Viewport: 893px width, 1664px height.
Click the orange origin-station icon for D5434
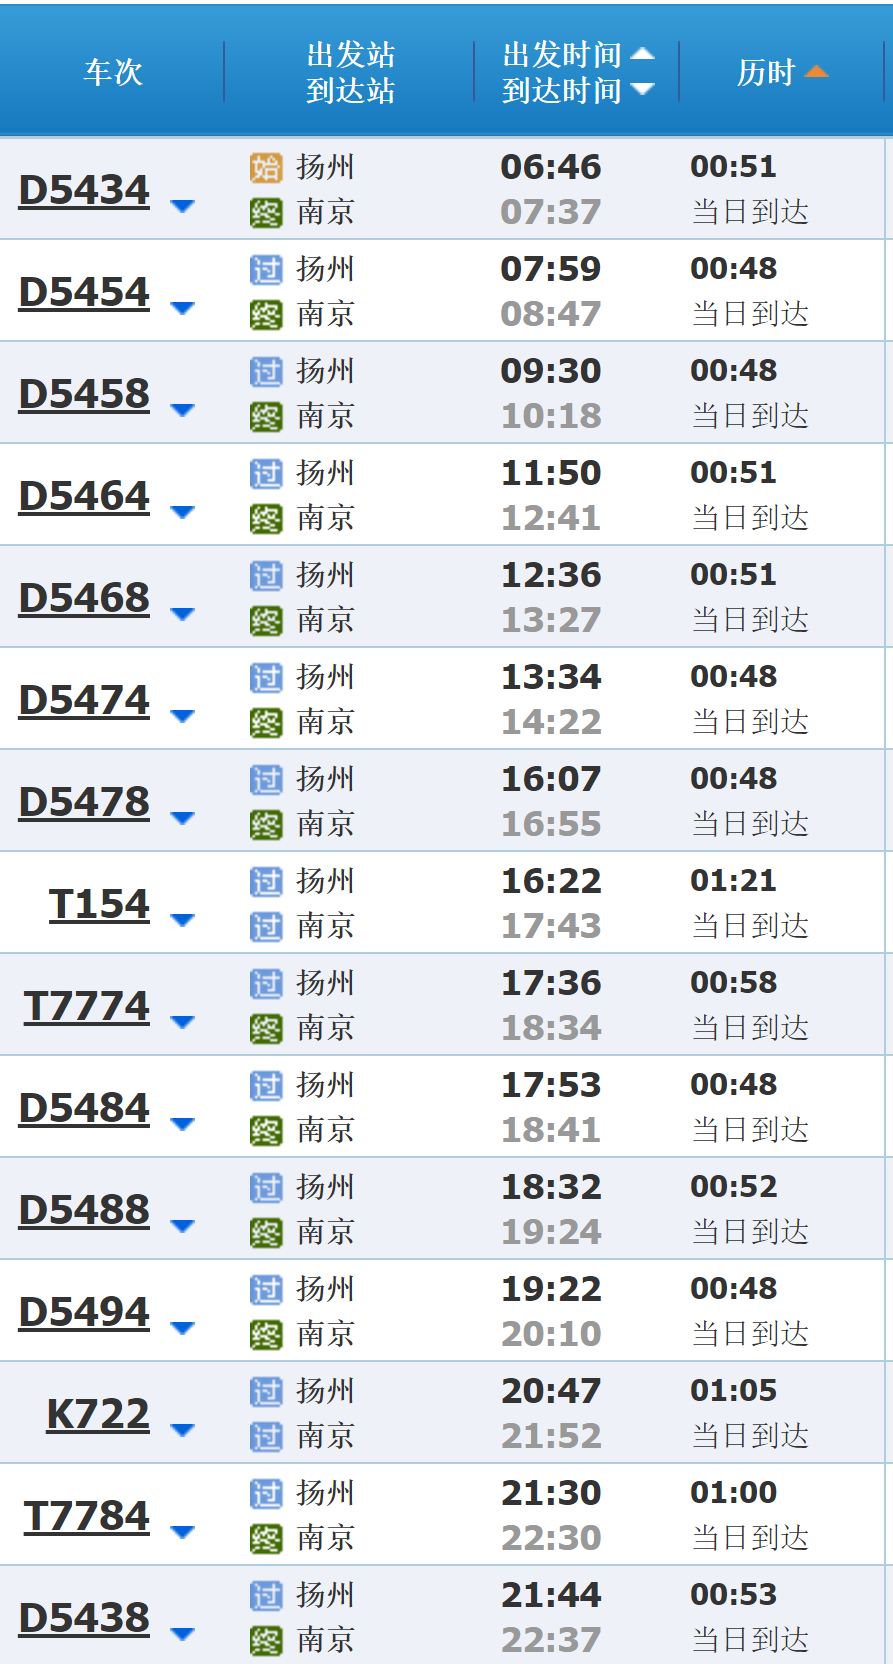point(265,167)
